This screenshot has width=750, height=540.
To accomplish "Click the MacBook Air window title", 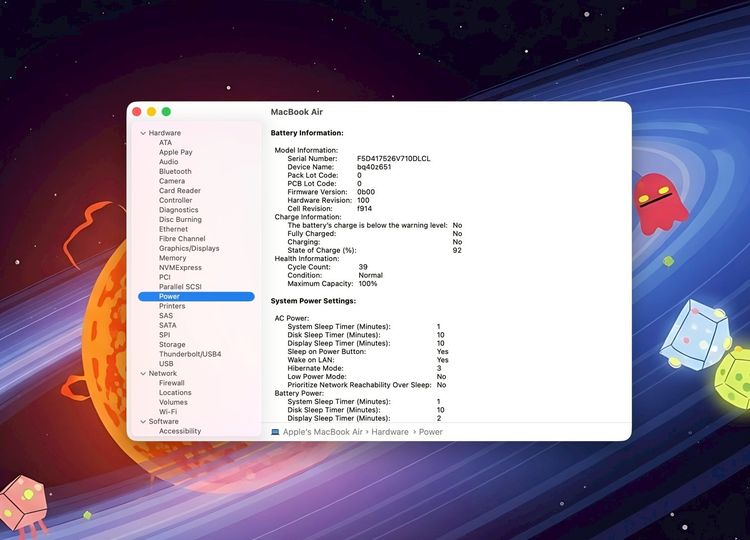I will pyautogui.click(x=297, y=112).
